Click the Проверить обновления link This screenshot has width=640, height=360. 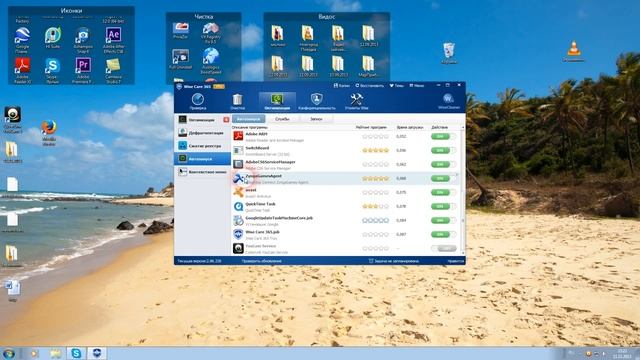pyautogui.click(x=262, y=261)
